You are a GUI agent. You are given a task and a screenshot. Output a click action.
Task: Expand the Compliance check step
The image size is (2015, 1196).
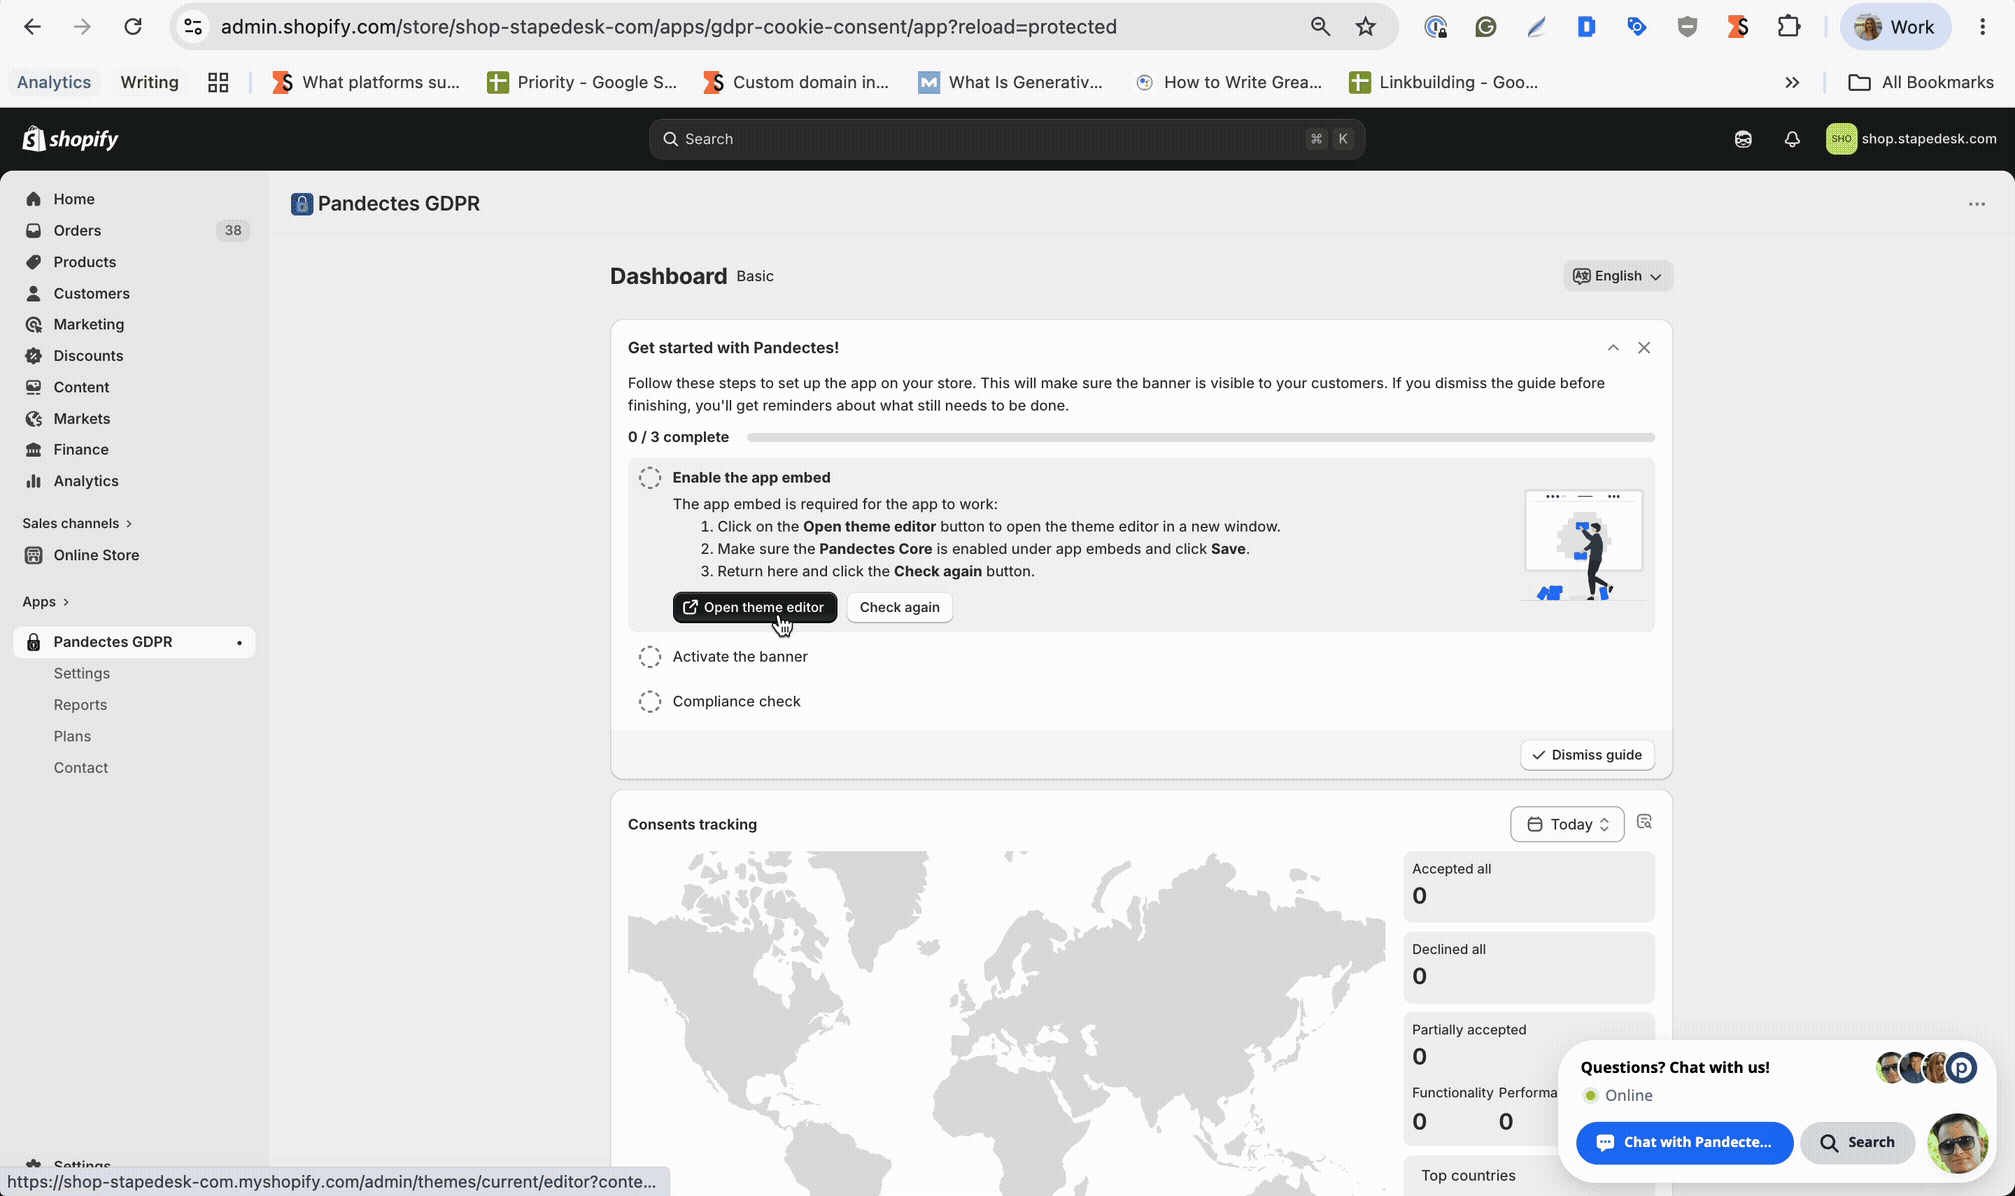pyautogui.click(x=737, y=702)
